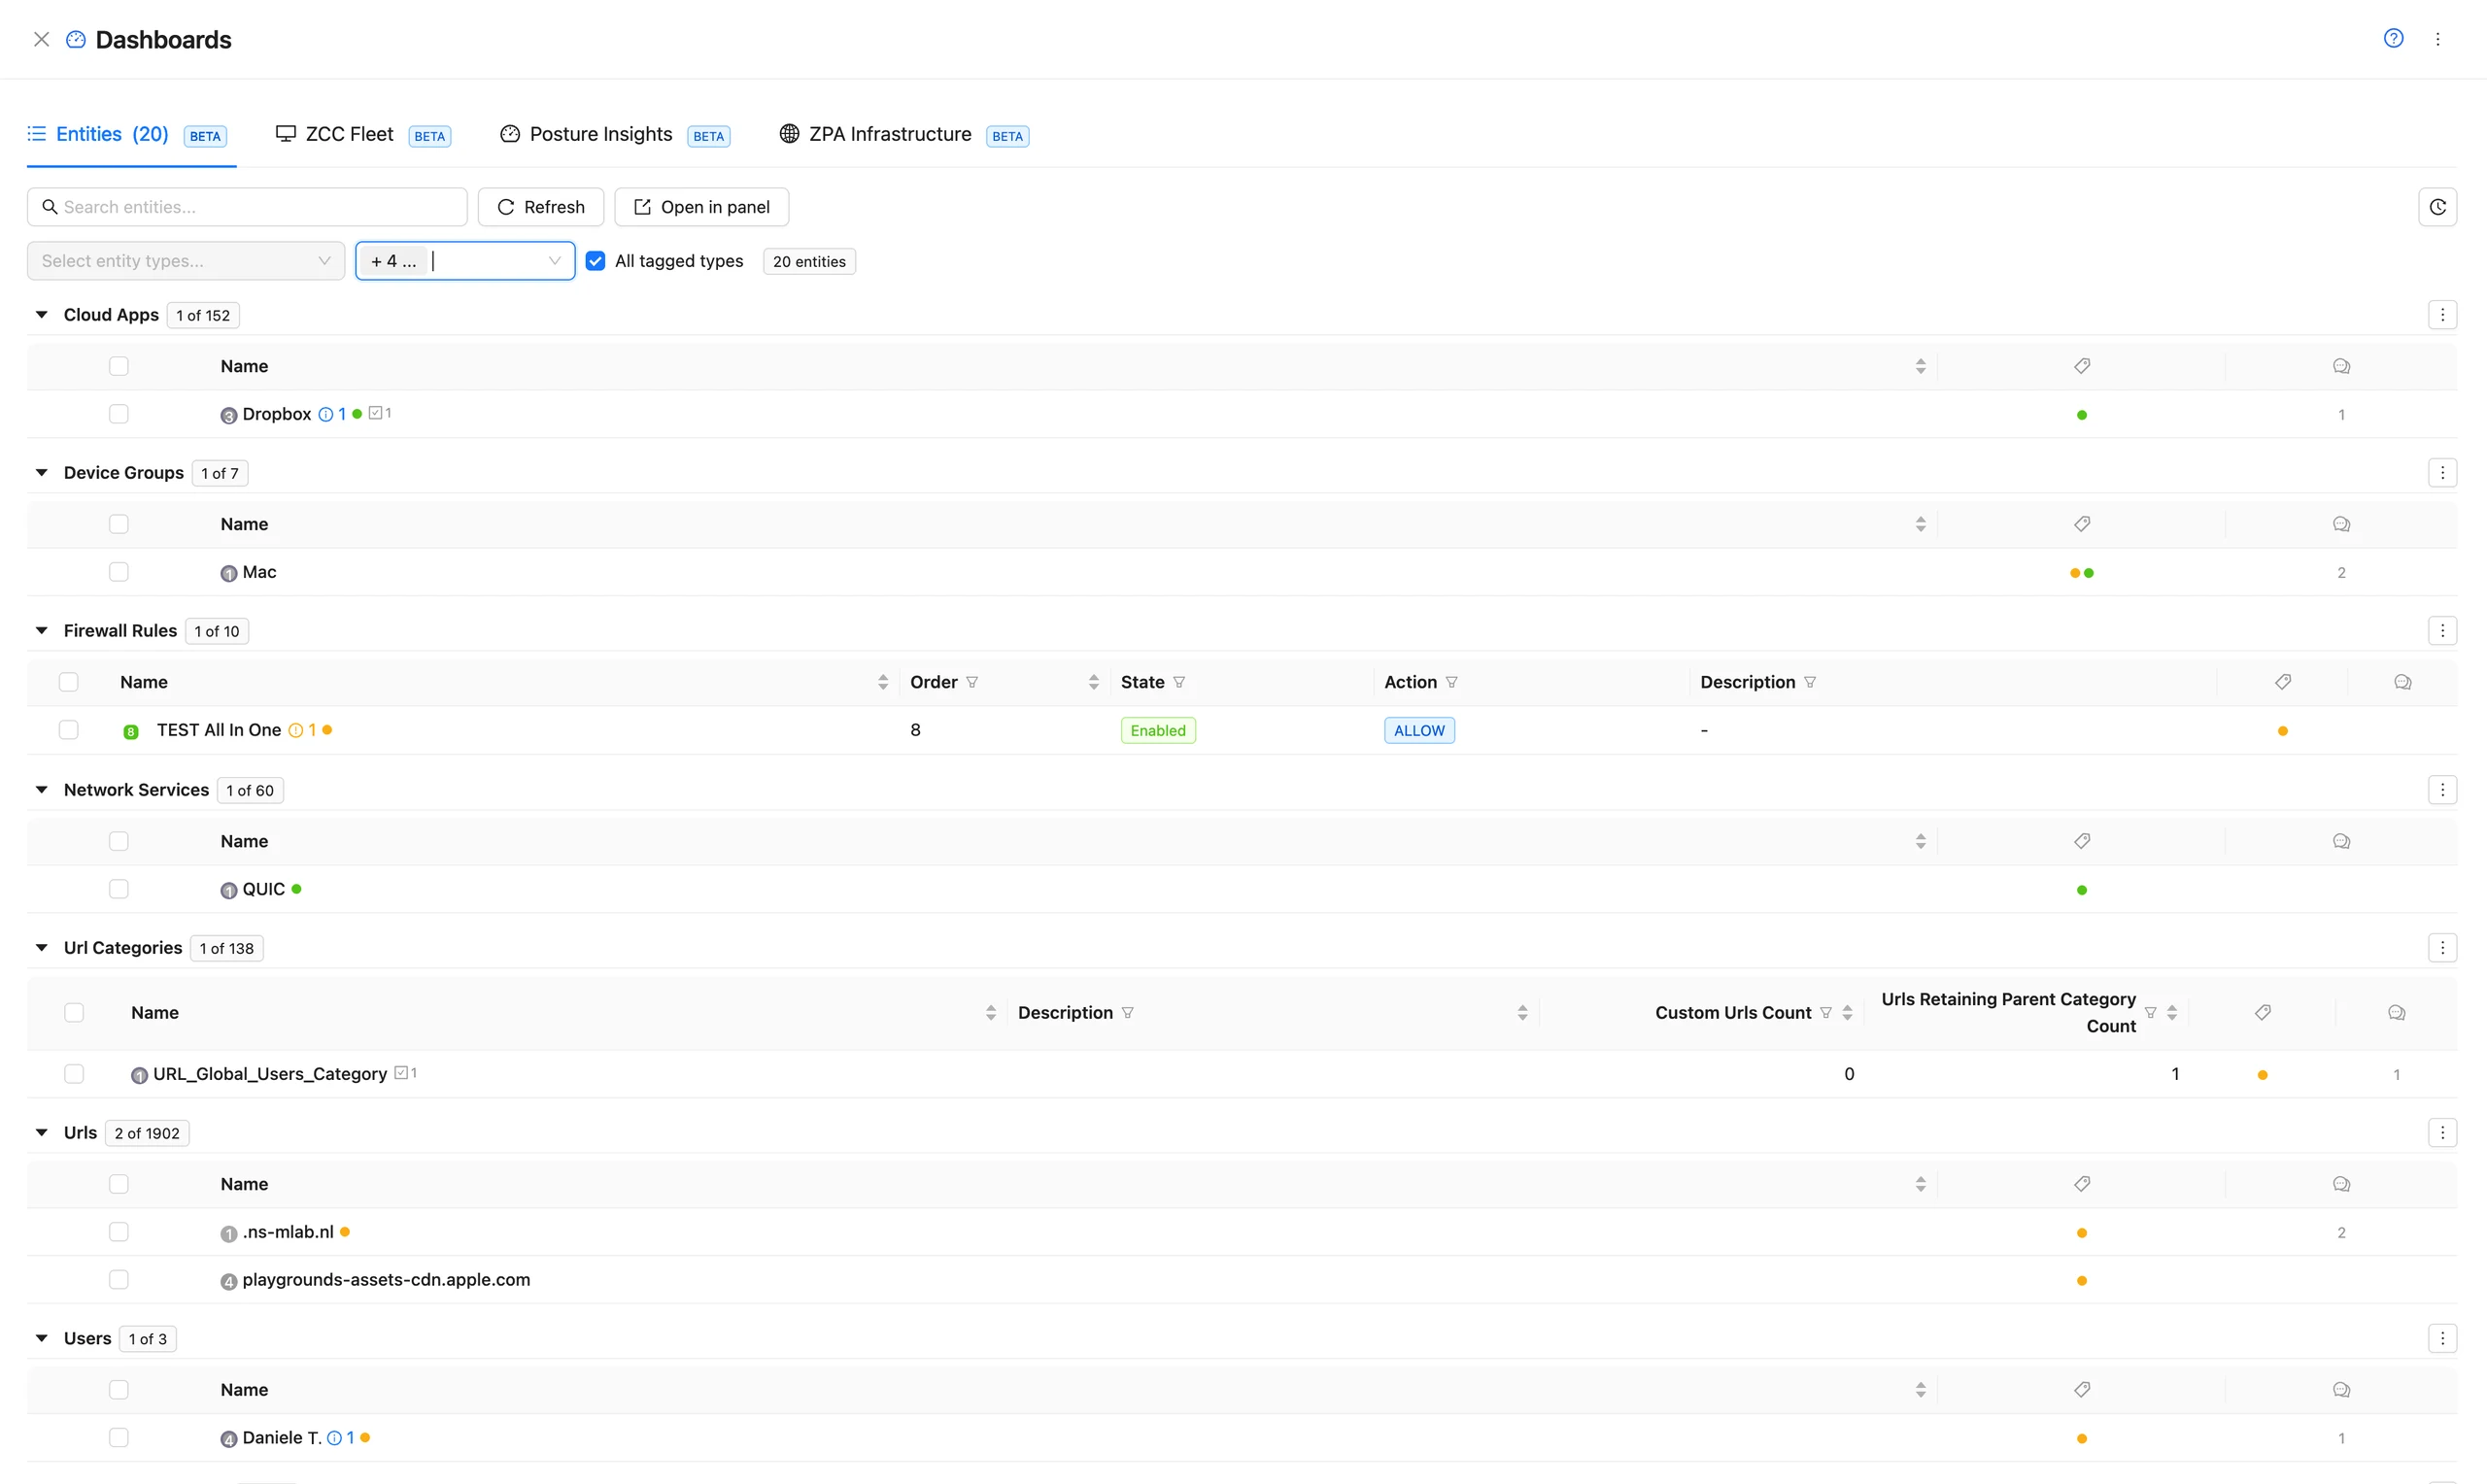Select the Mac row checkbox
The height and width of the screenshot is (1484, 2487).
119,572
